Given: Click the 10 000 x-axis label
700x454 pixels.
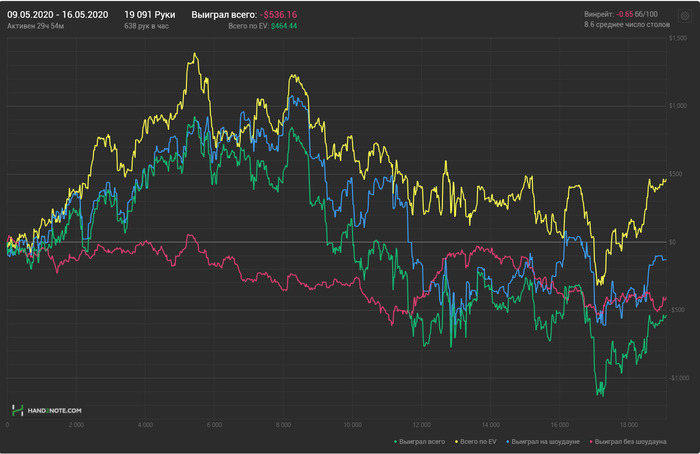Looking at the screenshot, I should point(352,425).
